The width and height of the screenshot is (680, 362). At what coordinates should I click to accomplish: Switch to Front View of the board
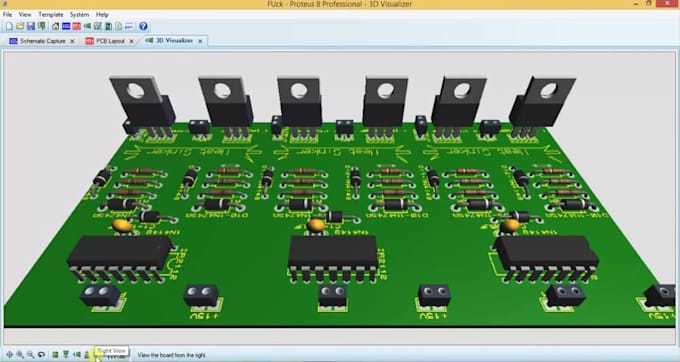(65, 355)
